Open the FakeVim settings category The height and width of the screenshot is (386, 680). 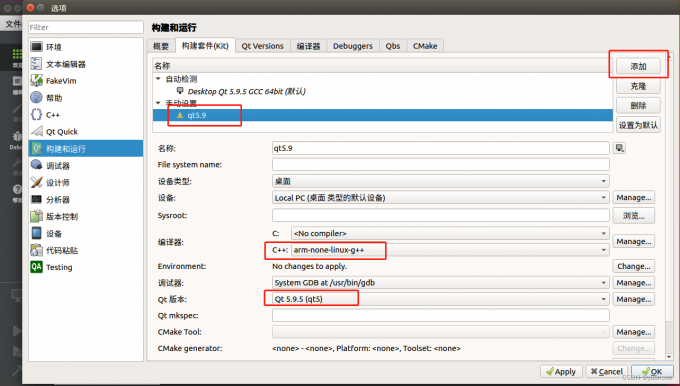click(85, 81)
